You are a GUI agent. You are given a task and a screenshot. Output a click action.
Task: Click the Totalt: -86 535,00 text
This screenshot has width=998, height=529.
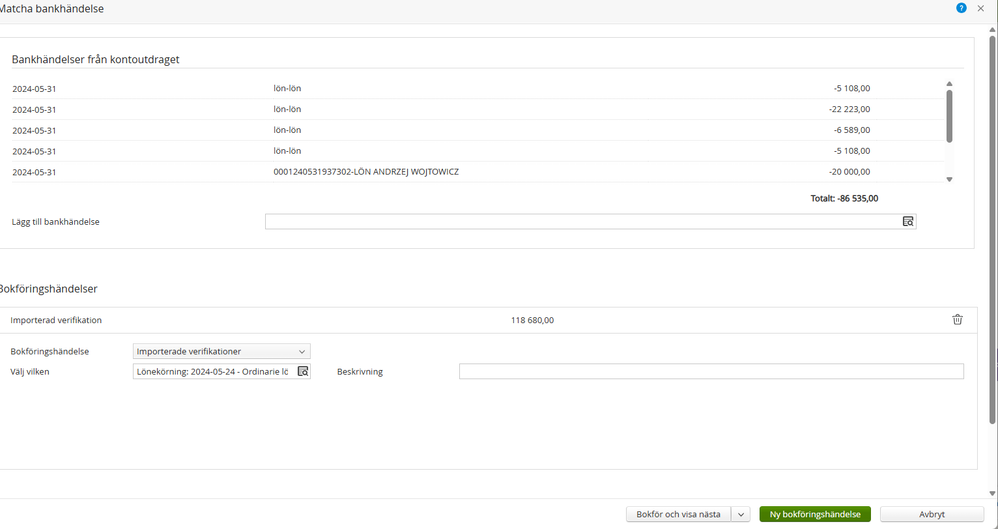[x=844, y=199]
